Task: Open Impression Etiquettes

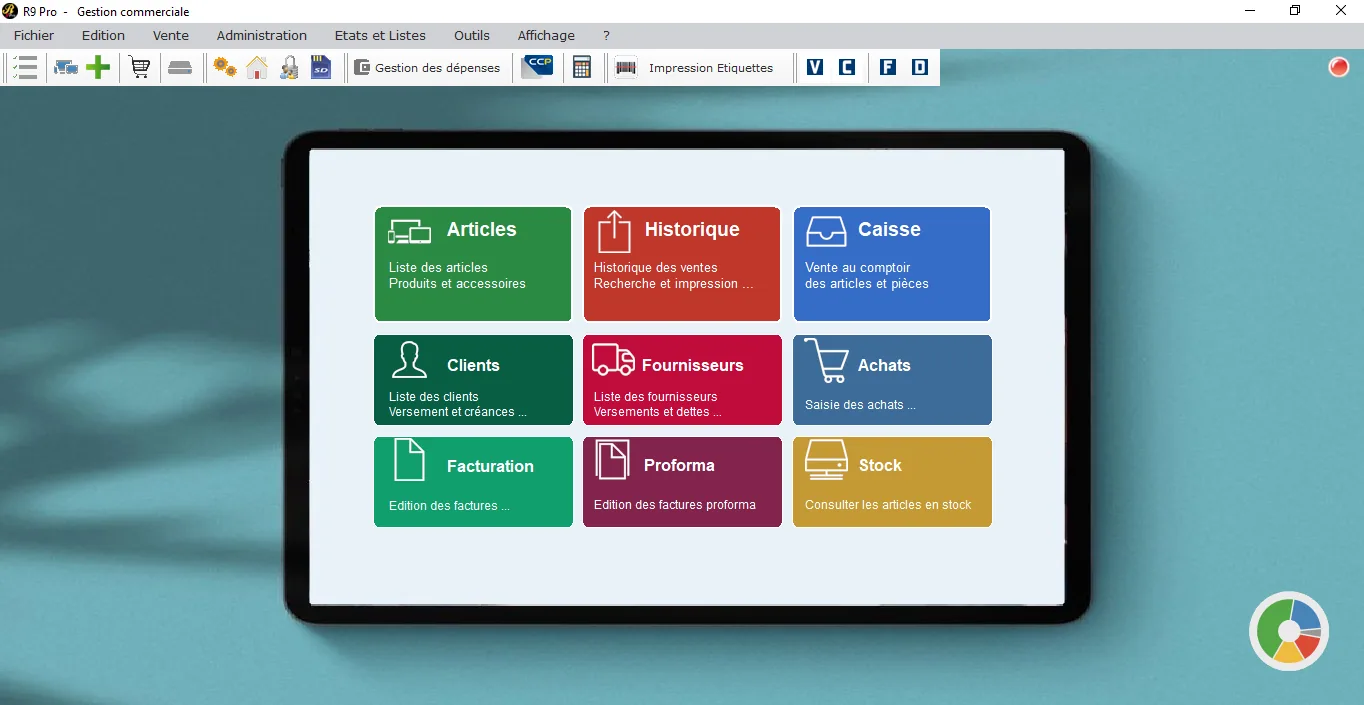Action: [x=711, y=68]
